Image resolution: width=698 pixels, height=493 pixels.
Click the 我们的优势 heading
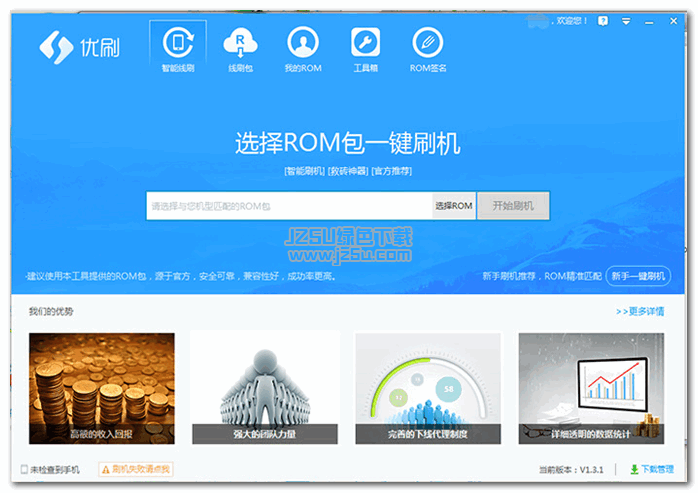pyautogui.click(x=51, y=311)
